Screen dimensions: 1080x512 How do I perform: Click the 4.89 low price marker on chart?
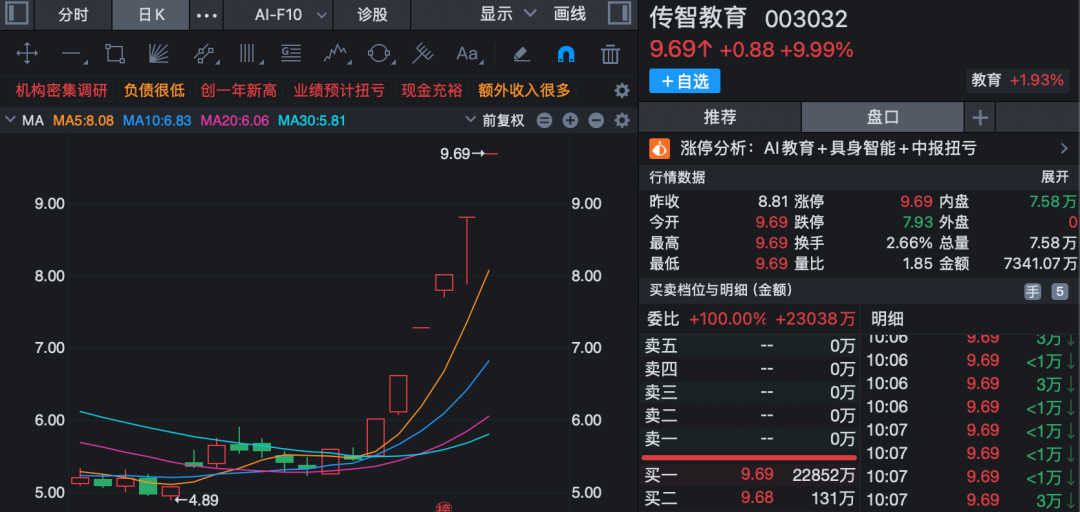[196, 500]
